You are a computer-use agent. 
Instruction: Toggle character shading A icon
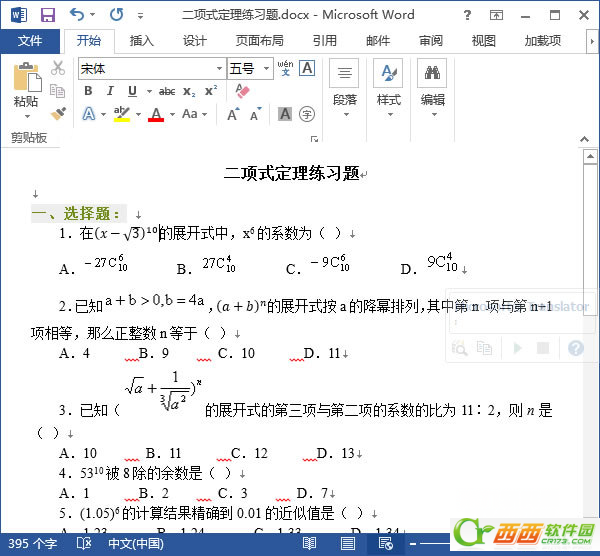coord(285,114)
